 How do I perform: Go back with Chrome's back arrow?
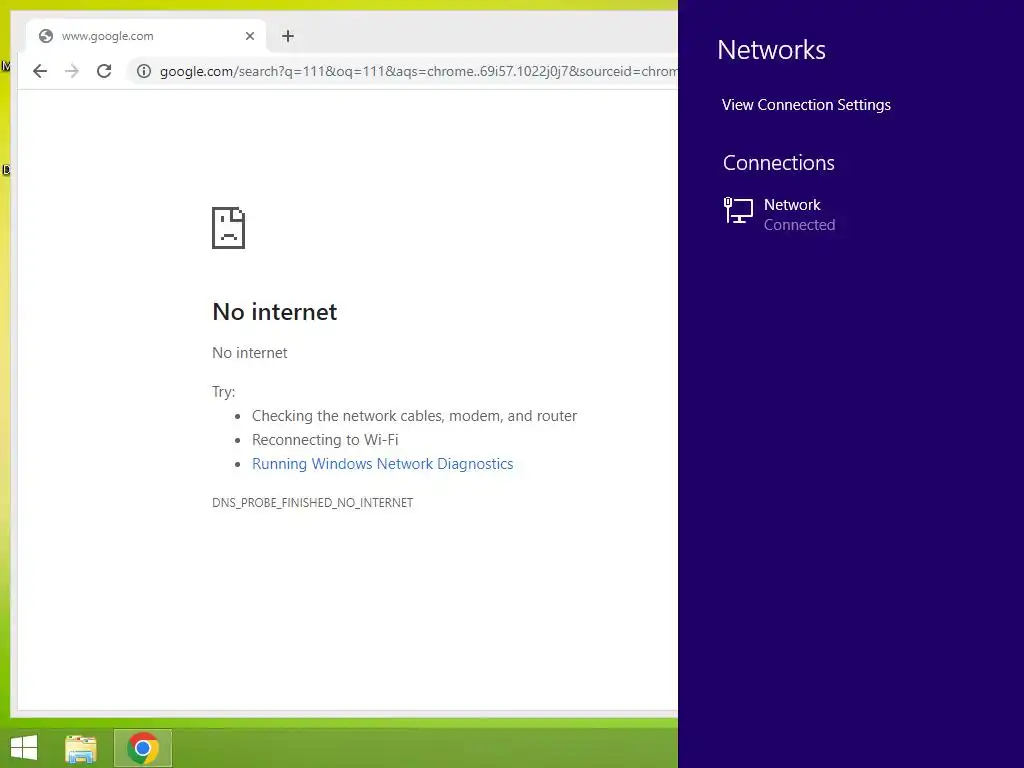40,71
